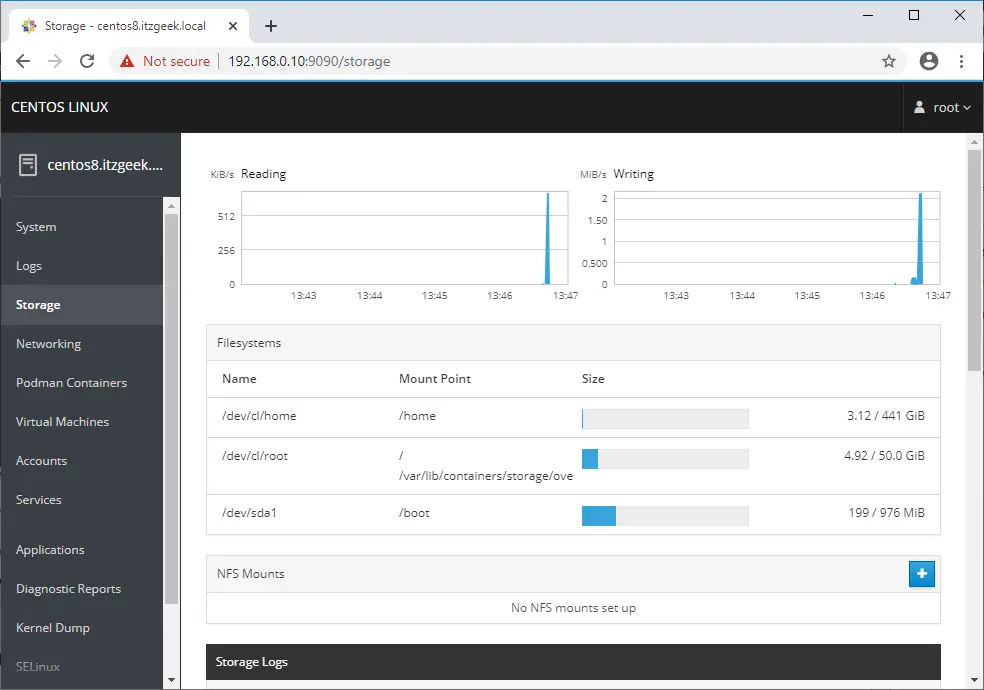Open the /dev/cl/root filesystem row

pos(573,466)
